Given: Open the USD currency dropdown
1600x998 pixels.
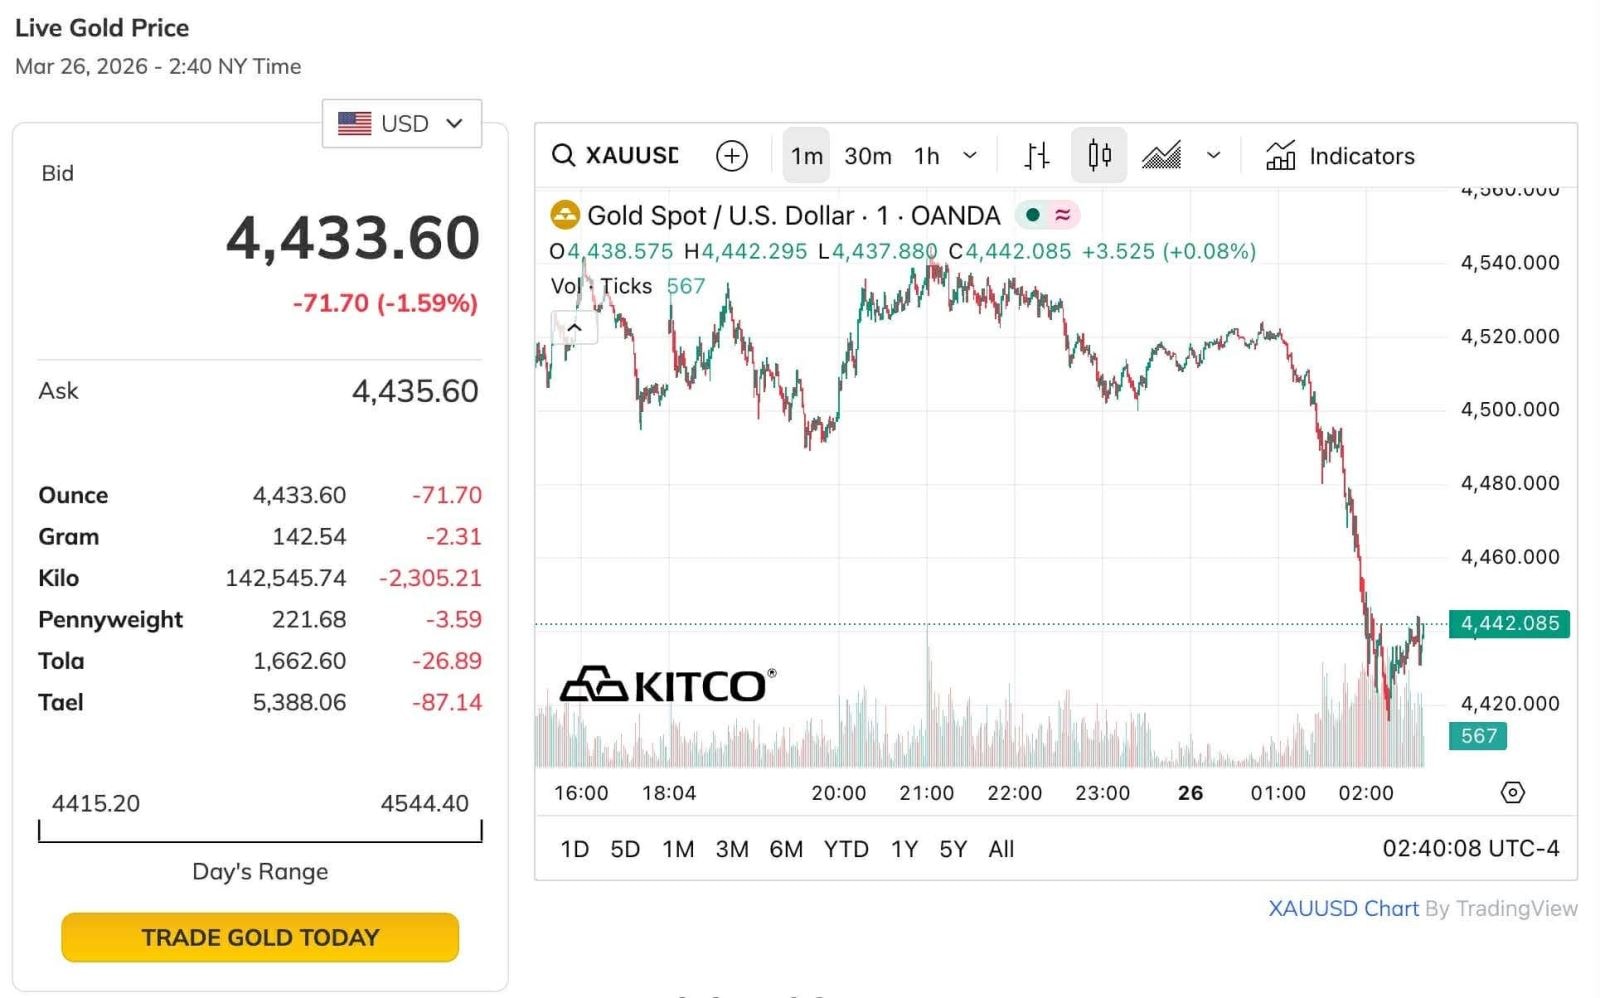Looking at the screenshot, I should [x=402, y=124].
